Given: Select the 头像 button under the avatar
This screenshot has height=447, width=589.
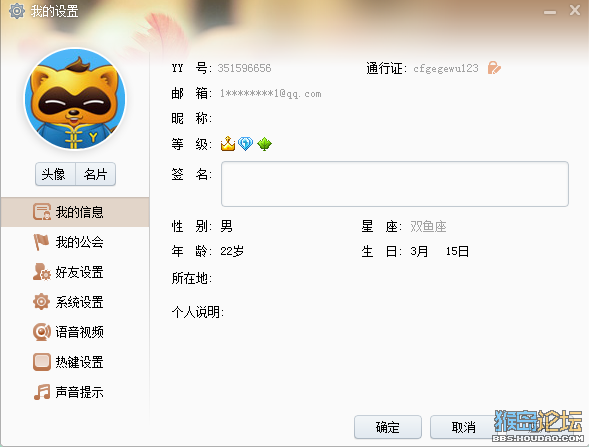Looking at the screenshot, I should coord(55,174).
